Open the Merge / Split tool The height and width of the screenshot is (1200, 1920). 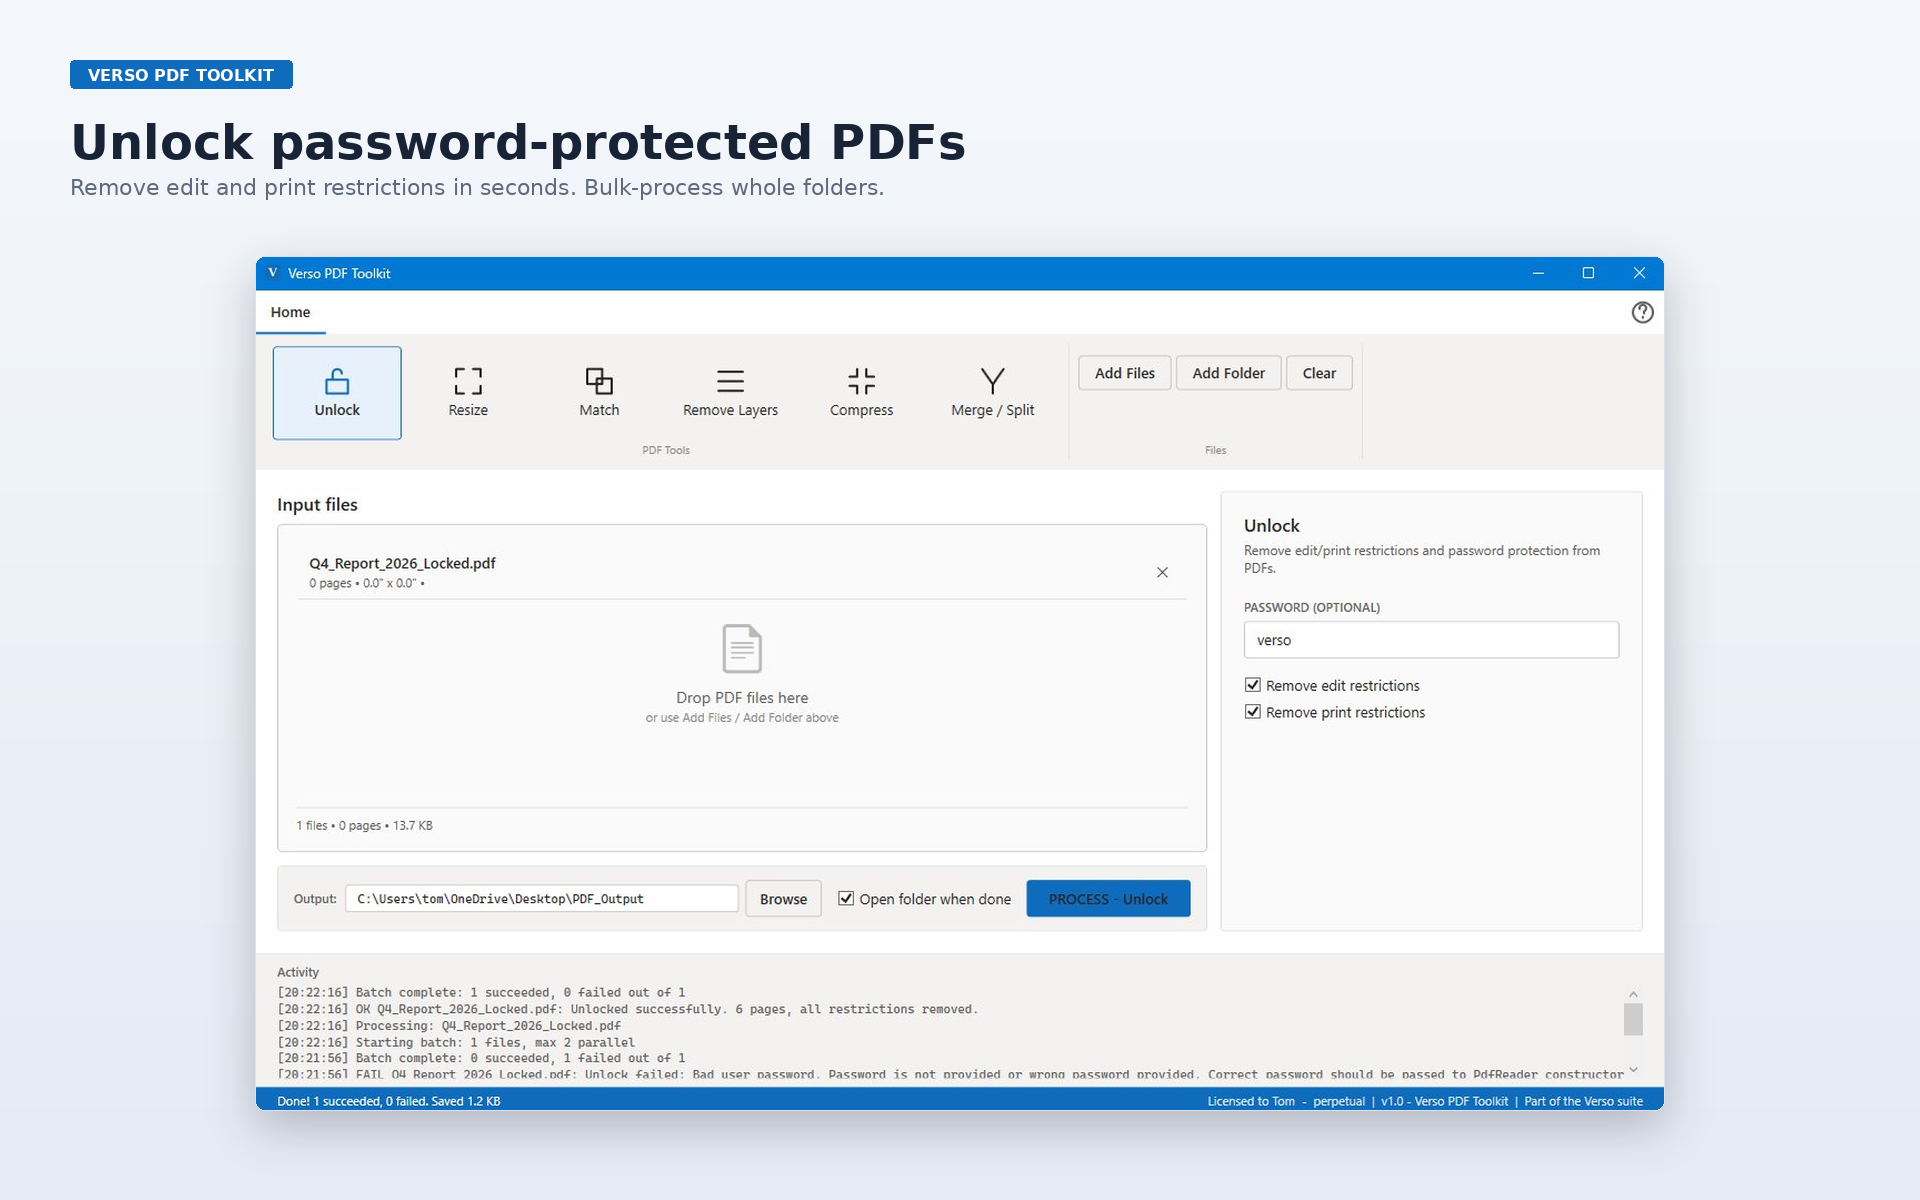tap(992, 393)
